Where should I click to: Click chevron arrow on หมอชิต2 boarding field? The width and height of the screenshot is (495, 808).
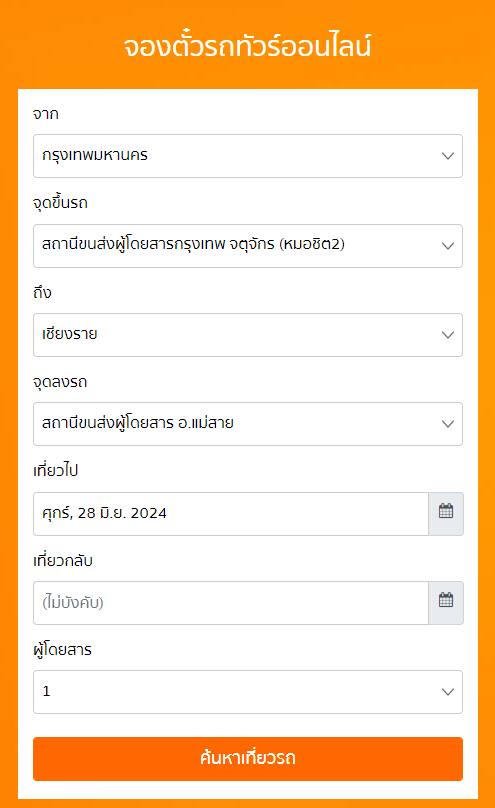(x=448, y=246)
